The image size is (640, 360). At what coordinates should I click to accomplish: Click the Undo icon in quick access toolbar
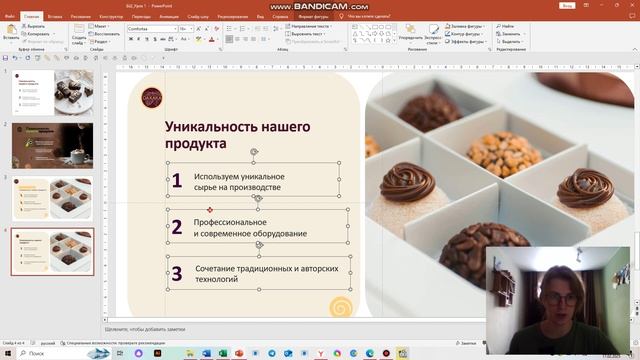point(15,58)
